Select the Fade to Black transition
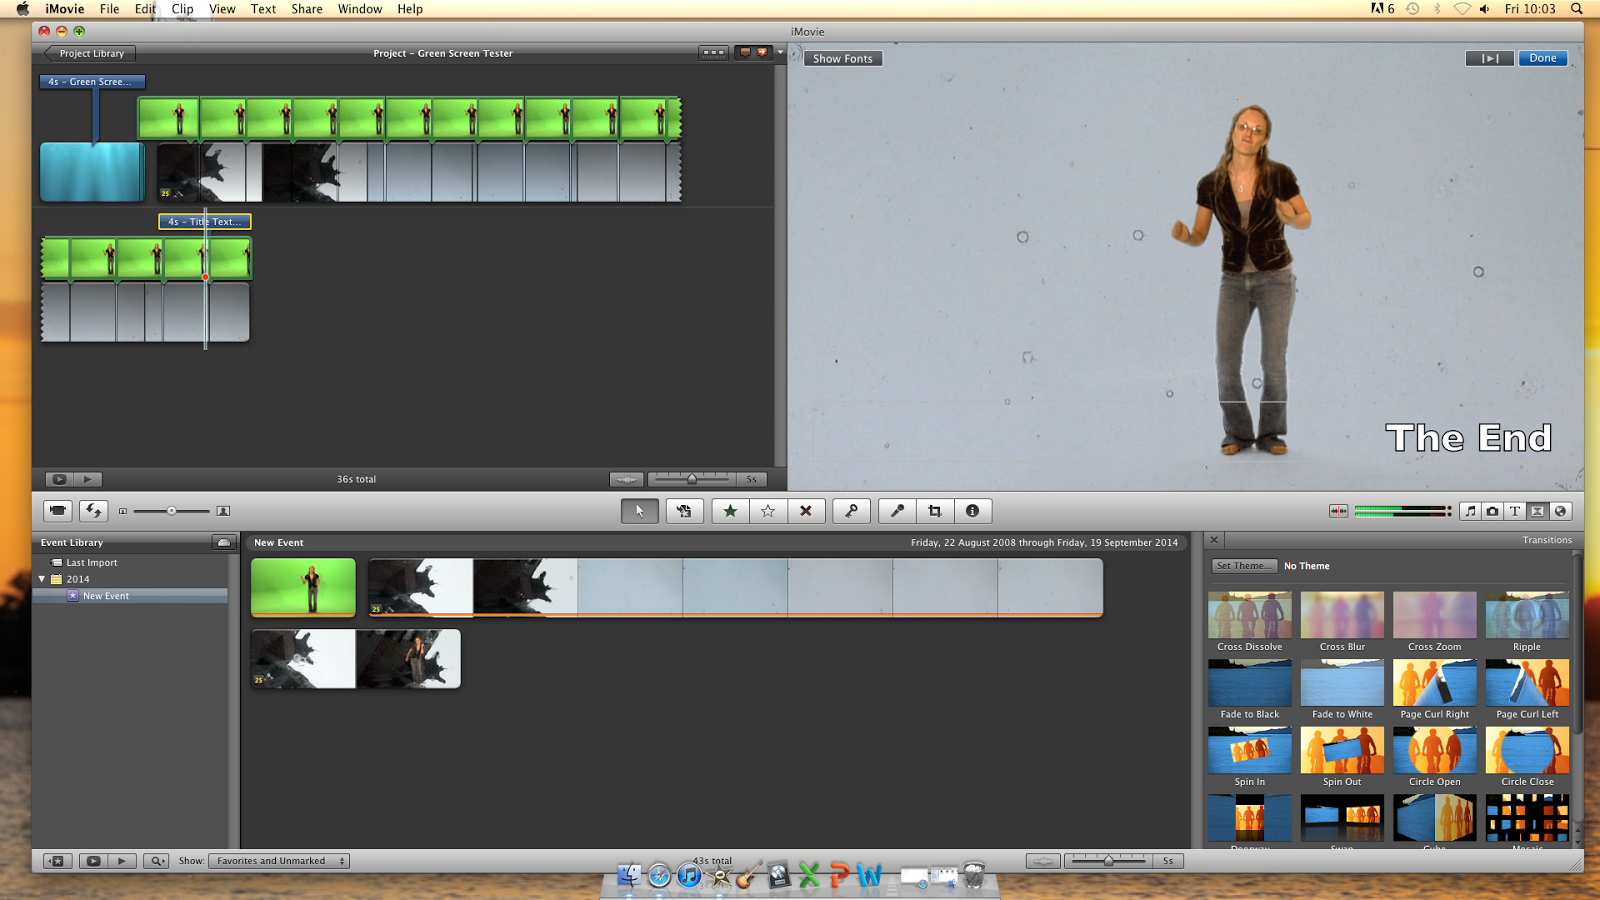This screenshot has width=1600, height=900. (1250, 690)
